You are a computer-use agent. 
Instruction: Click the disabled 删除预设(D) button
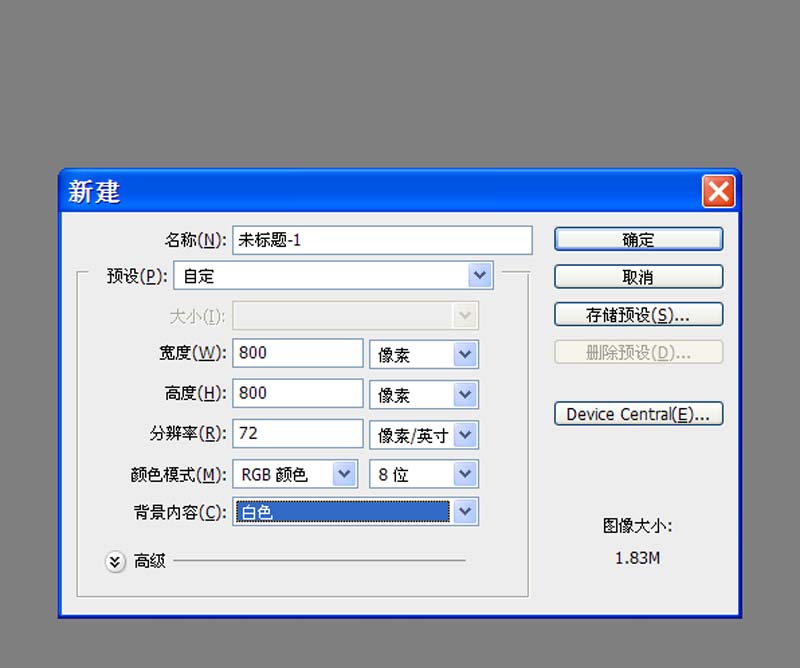tap(638, 351)
